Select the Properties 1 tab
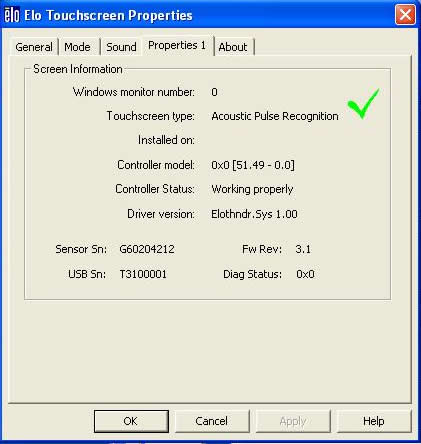 point(177,45)
